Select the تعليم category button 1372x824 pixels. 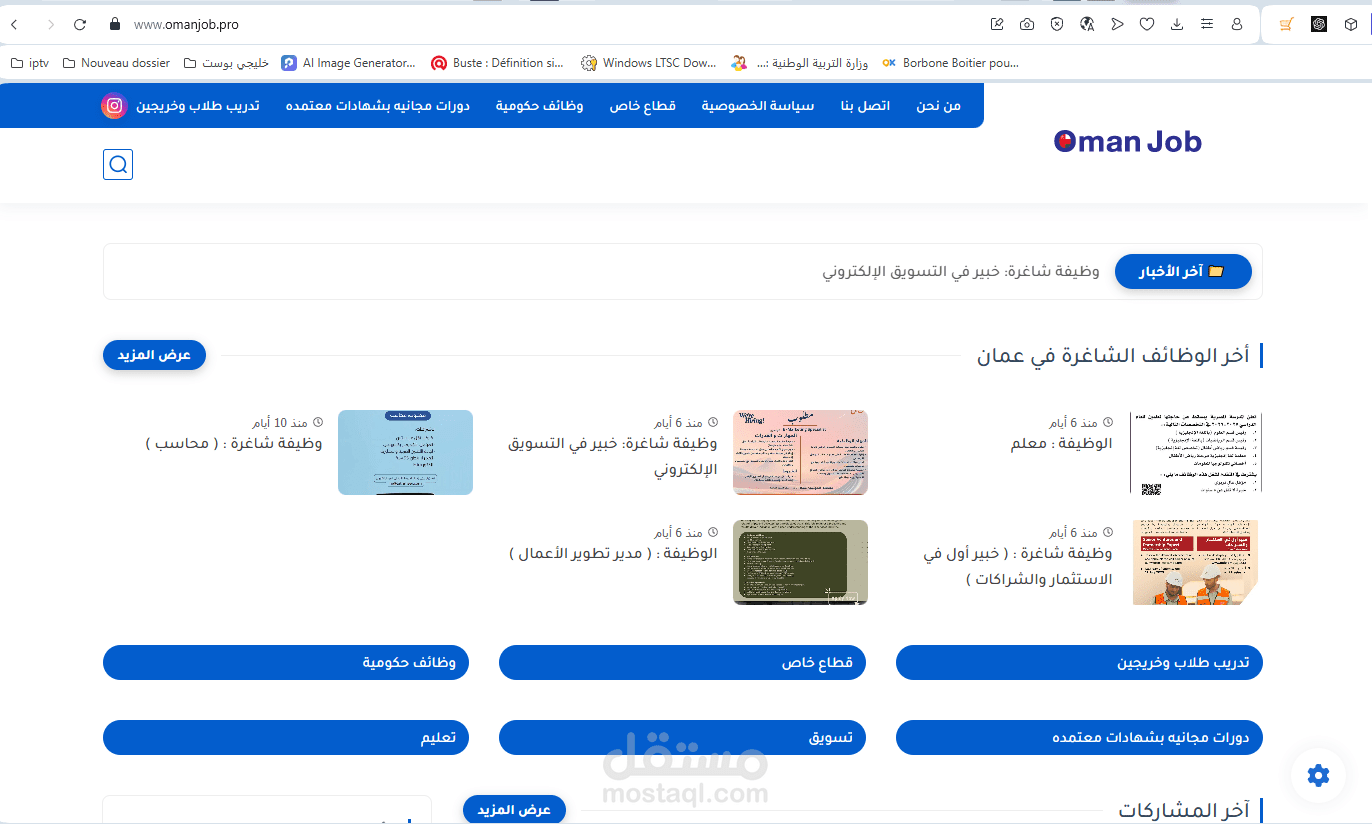tap(286, 738)
